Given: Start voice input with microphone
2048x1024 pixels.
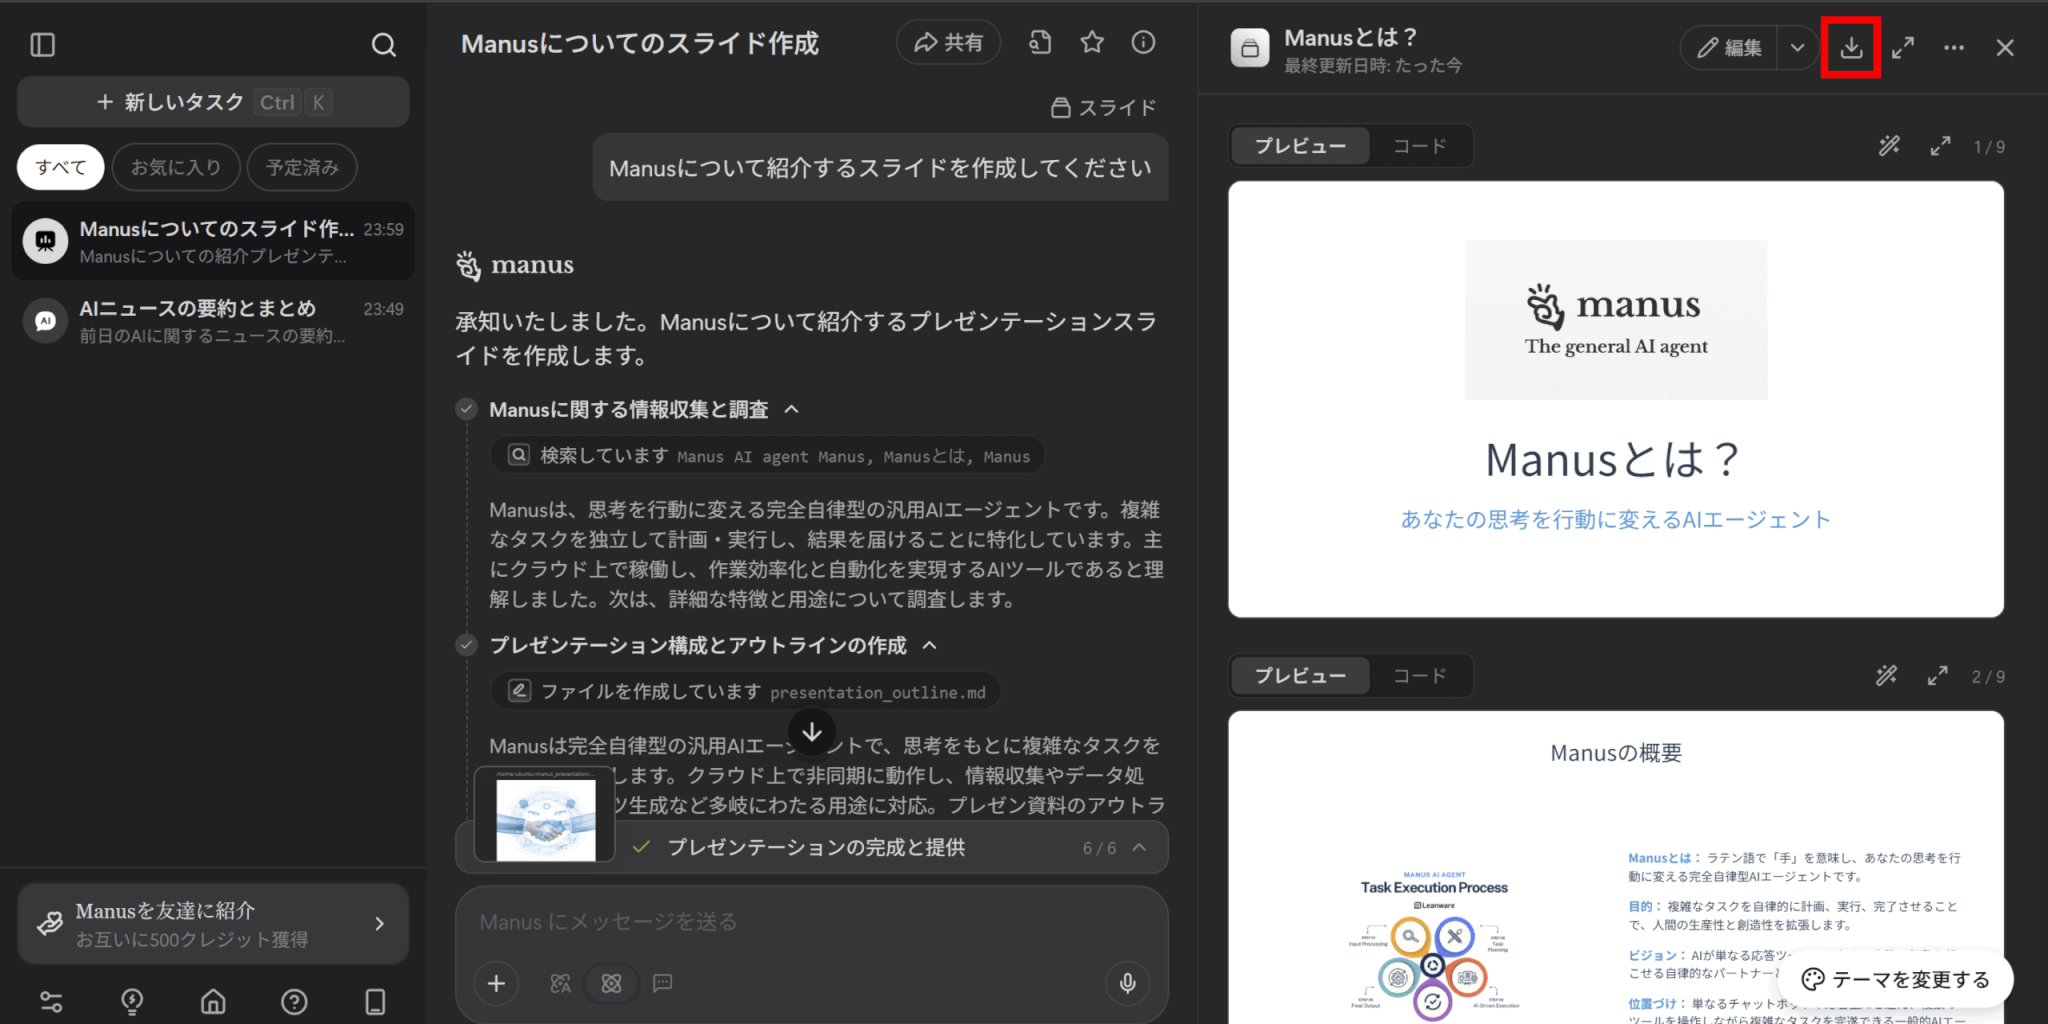Looking at the screenshot, I should pos(1127,984).
